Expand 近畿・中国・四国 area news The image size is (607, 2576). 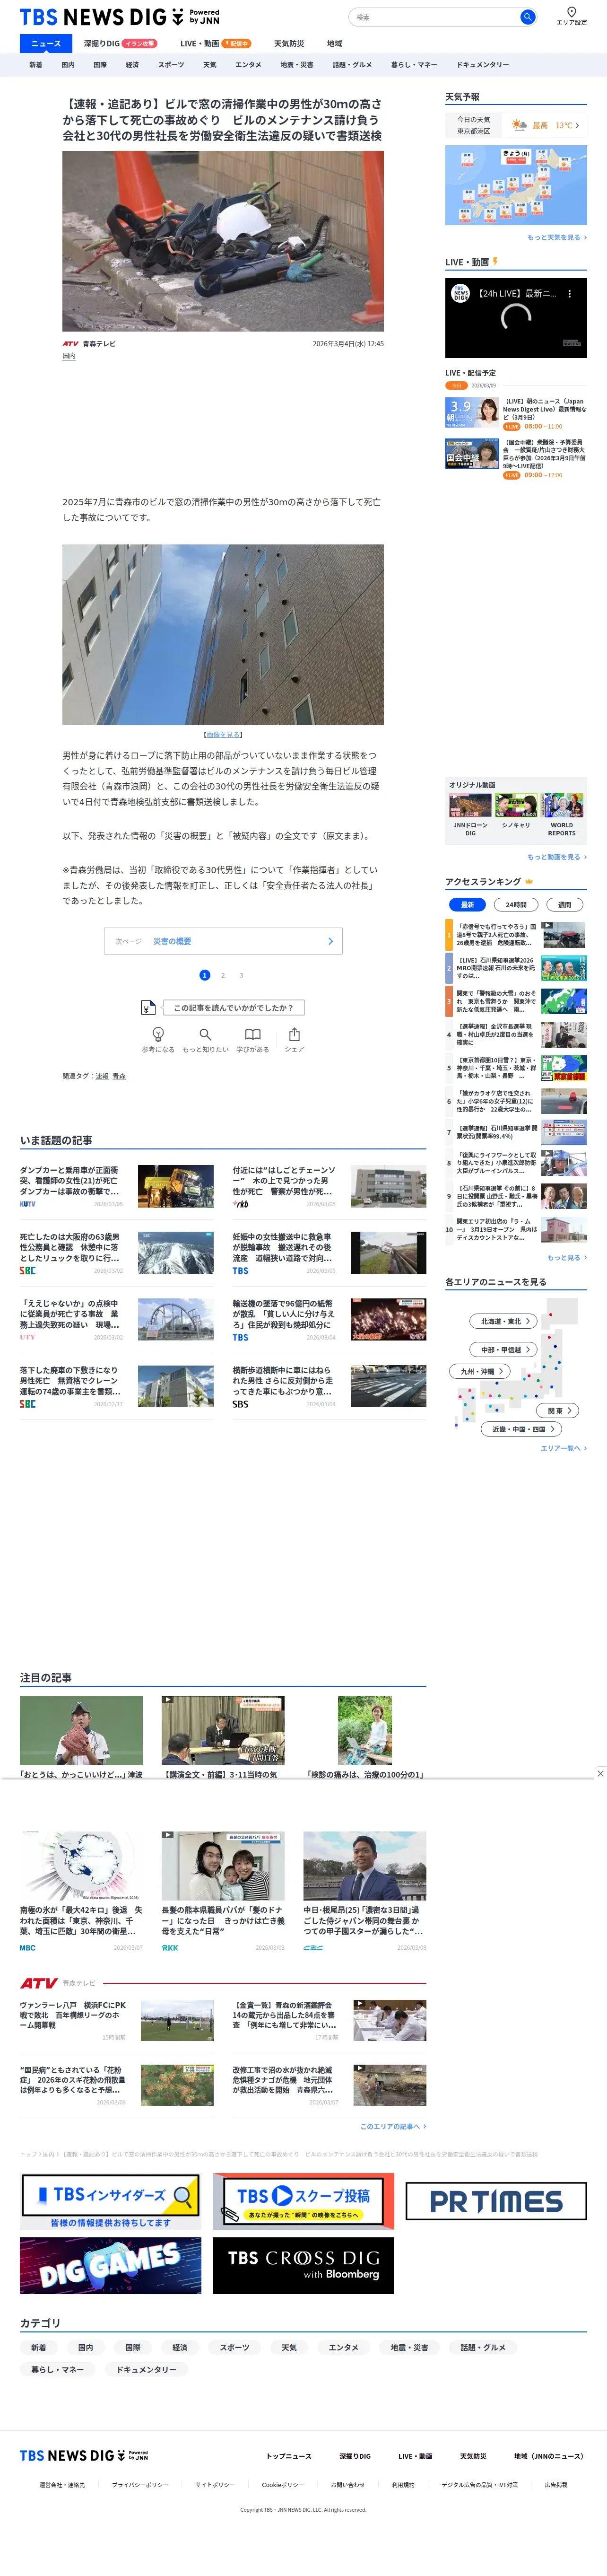coord(521,1429)
